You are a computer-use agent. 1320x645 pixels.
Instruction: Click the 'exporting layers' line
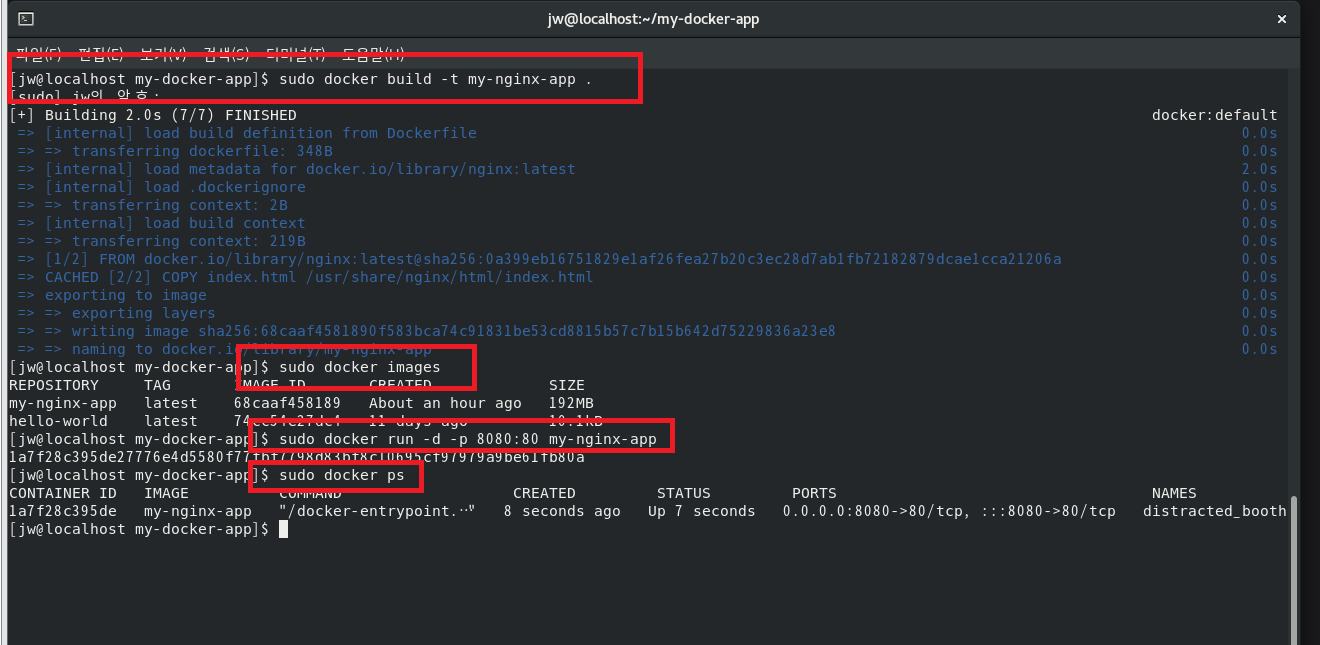(117, 313)
